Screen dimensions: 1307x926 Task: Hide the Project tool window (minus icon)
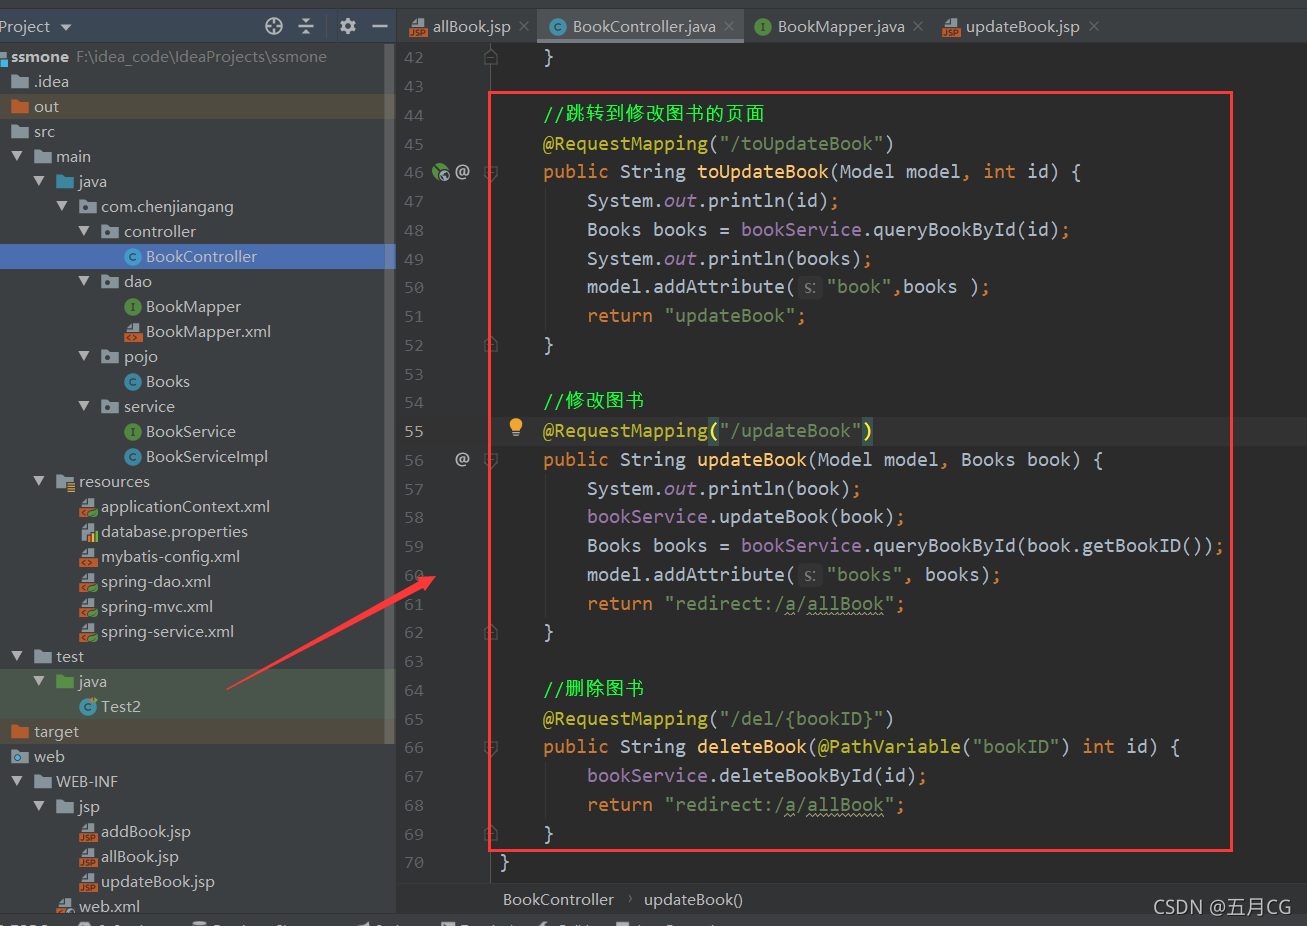coord(379,26)
